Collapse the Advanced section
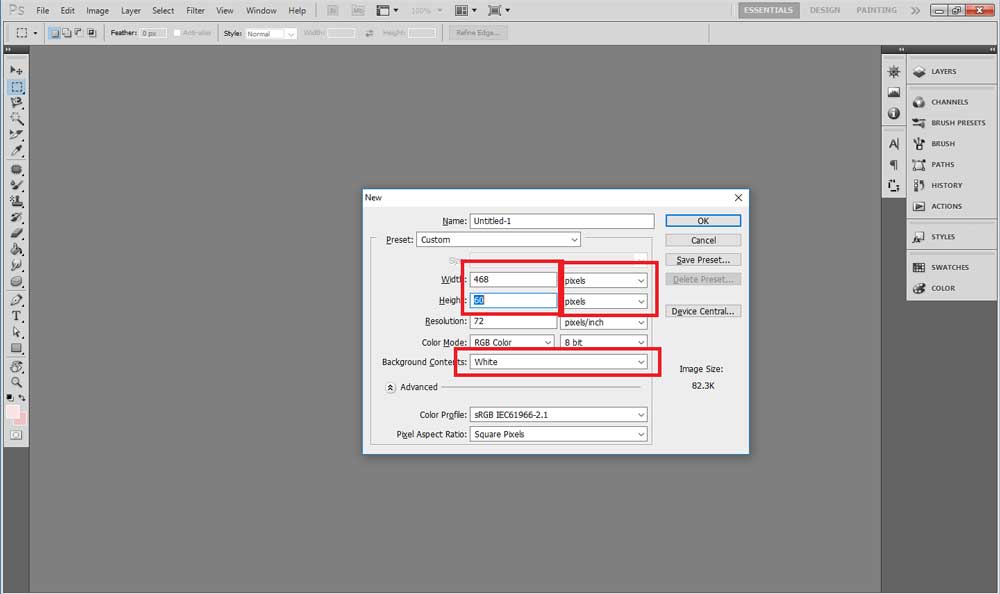Image resolution: width=1000 pixels, height=594 pixels. (x=391, y=387)
